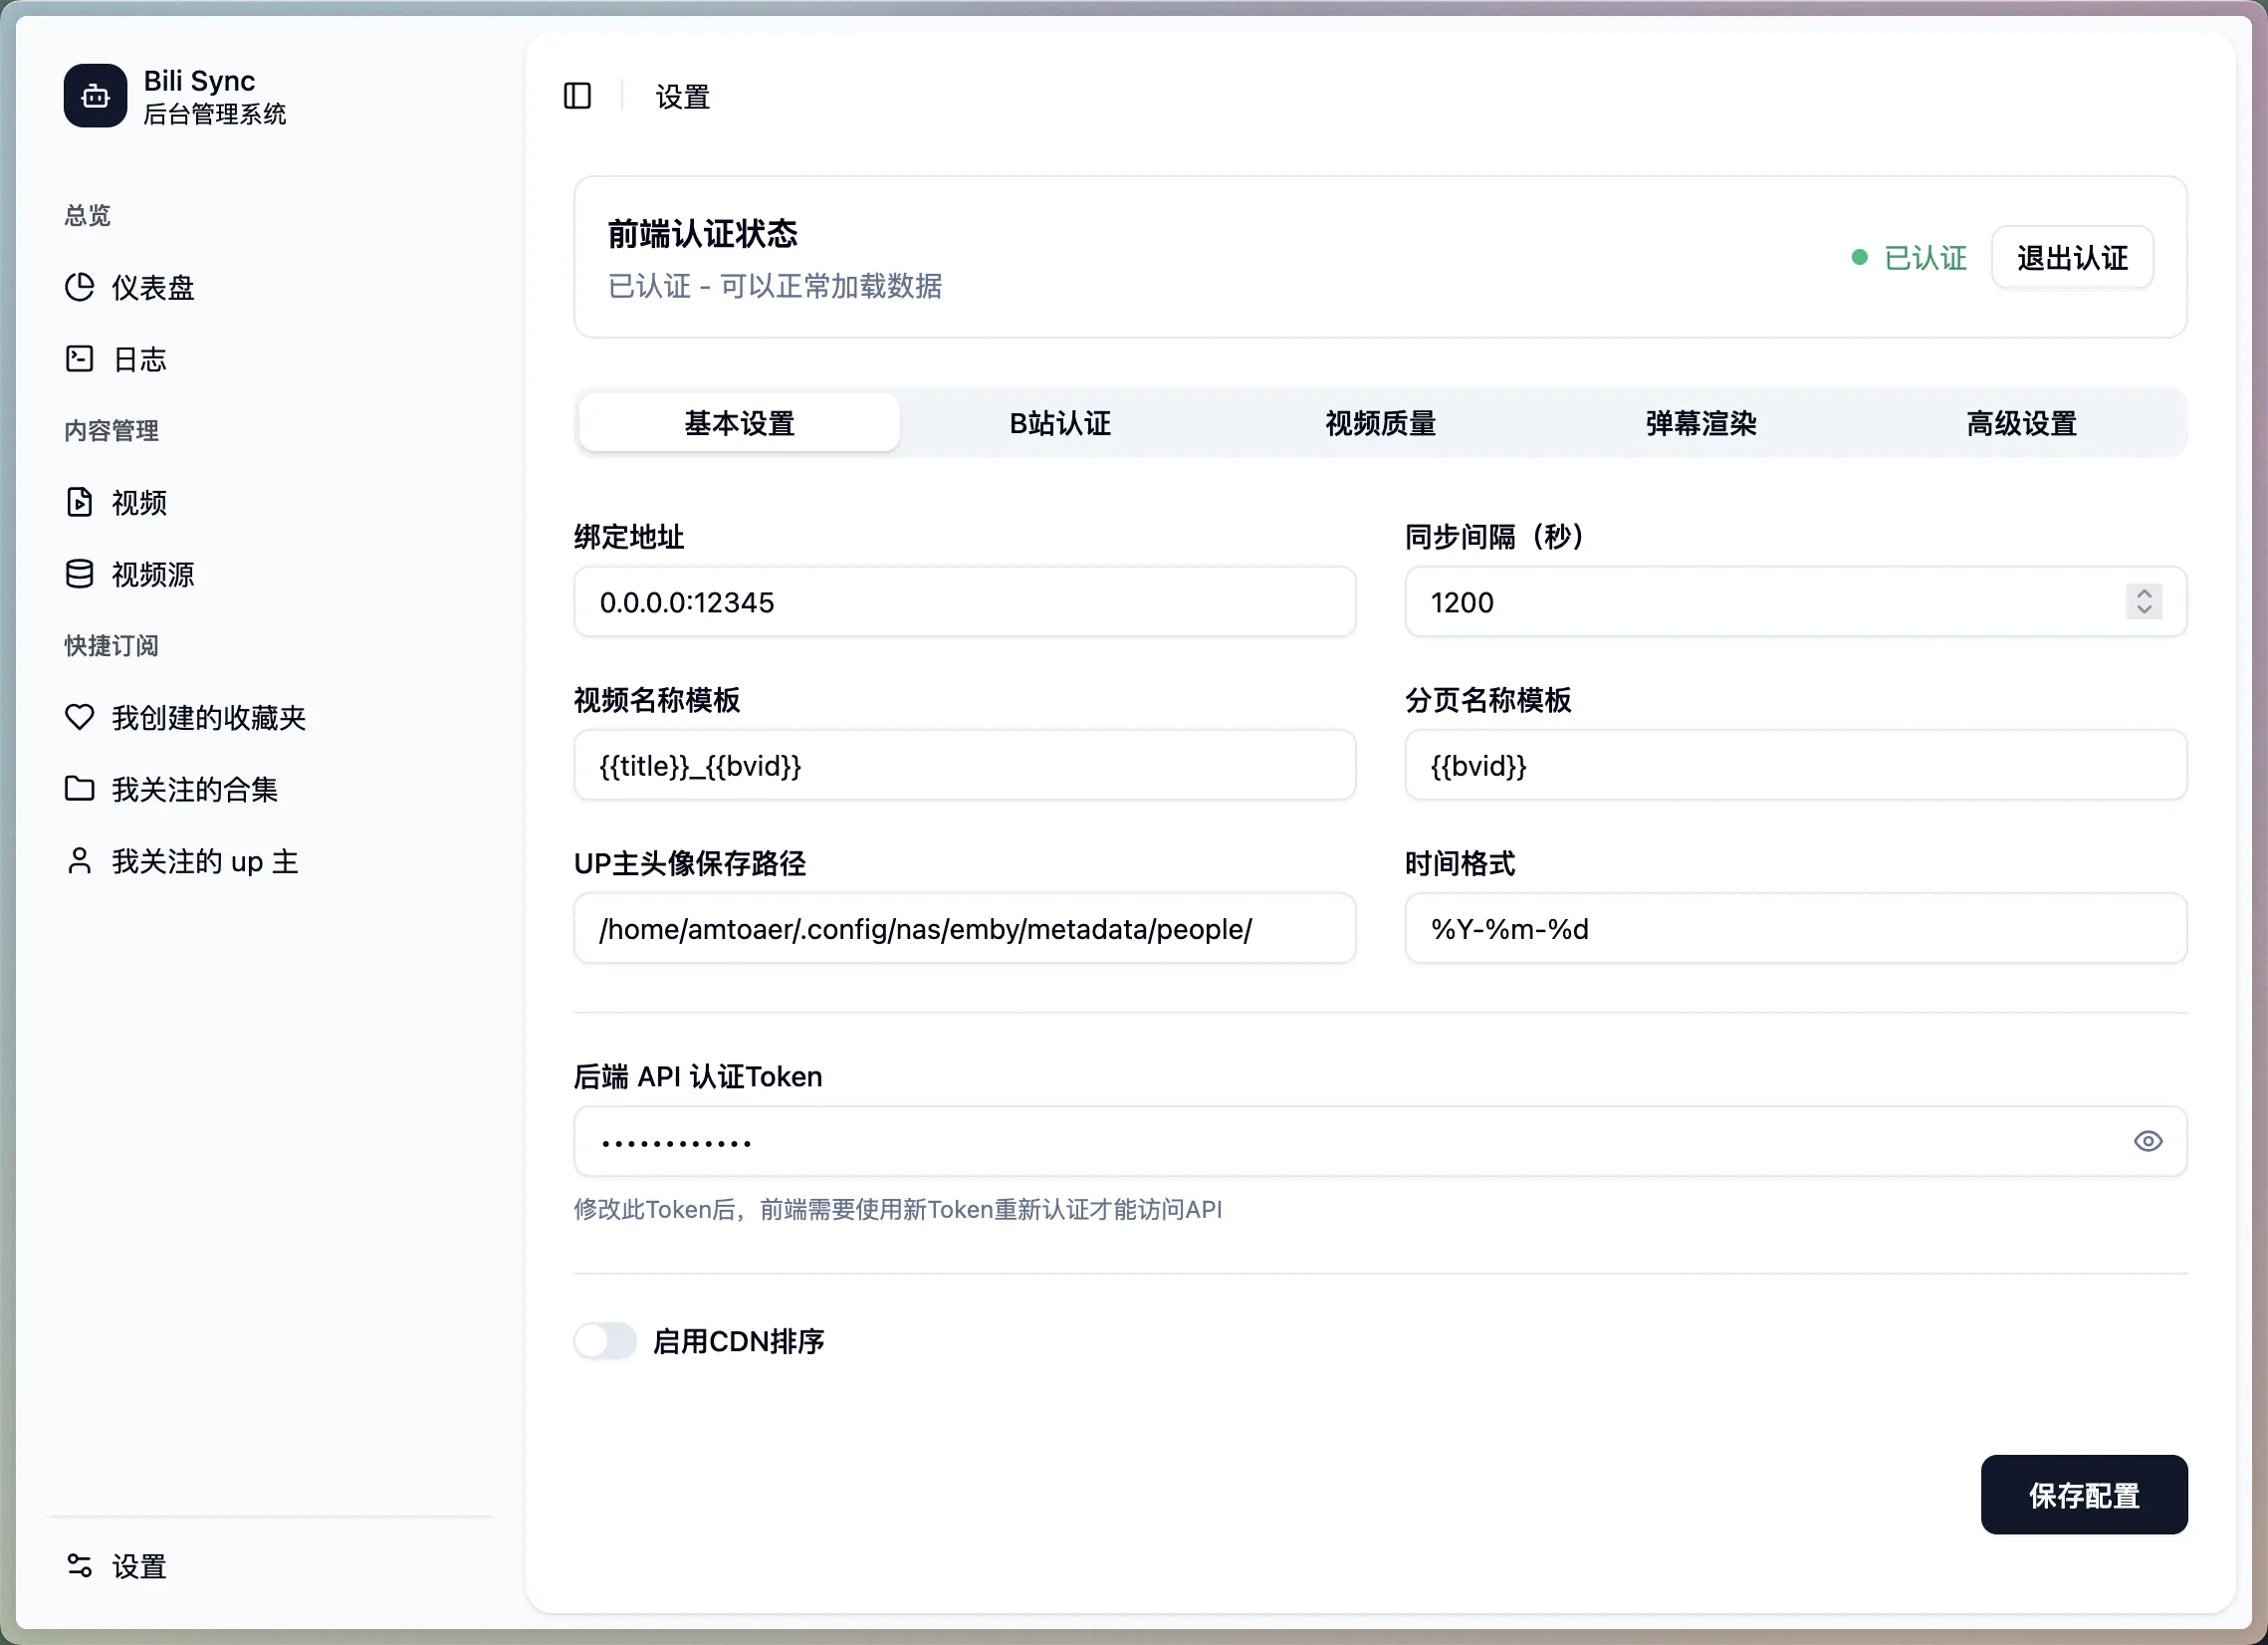
Task: Open the 仪表盘 dashboard icon
Action: coord(80,287)
